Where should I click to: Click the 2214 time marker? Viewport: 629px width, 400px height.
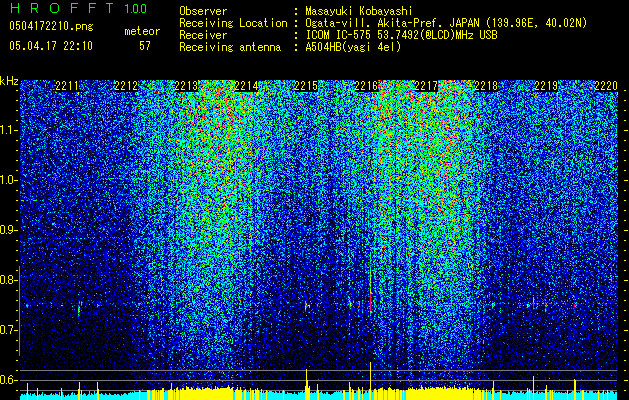click(x=247, y=86)
